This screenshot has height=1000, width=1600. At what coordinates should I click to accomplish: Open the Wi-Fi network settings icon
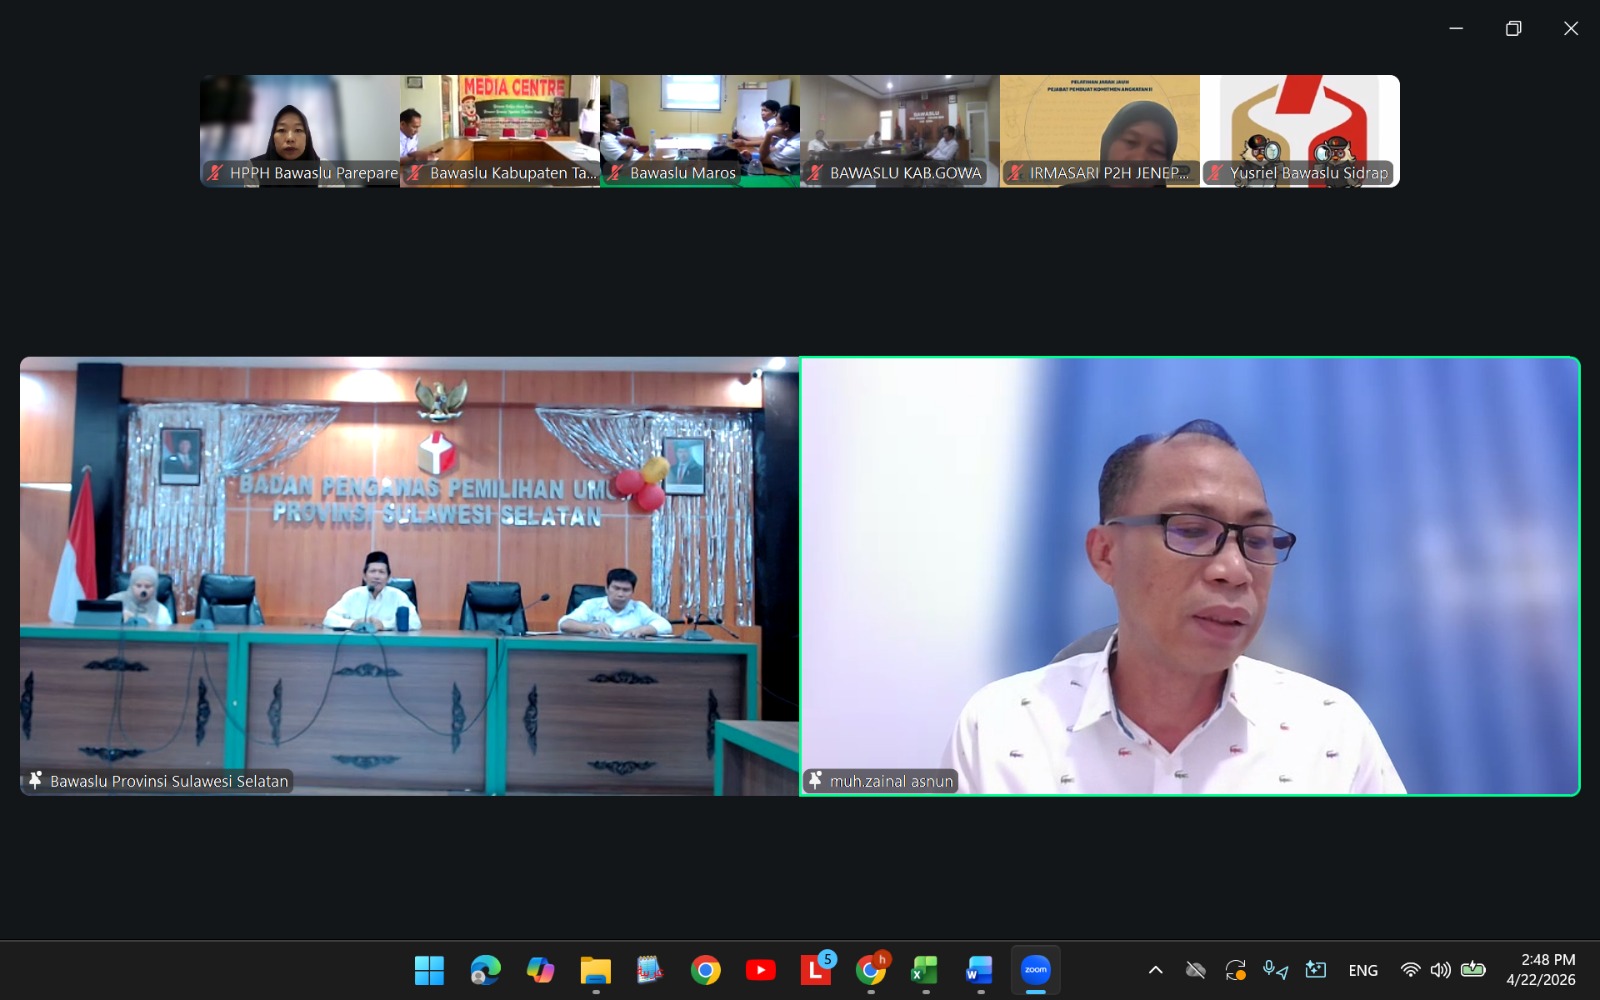(x=1410, y=970)
